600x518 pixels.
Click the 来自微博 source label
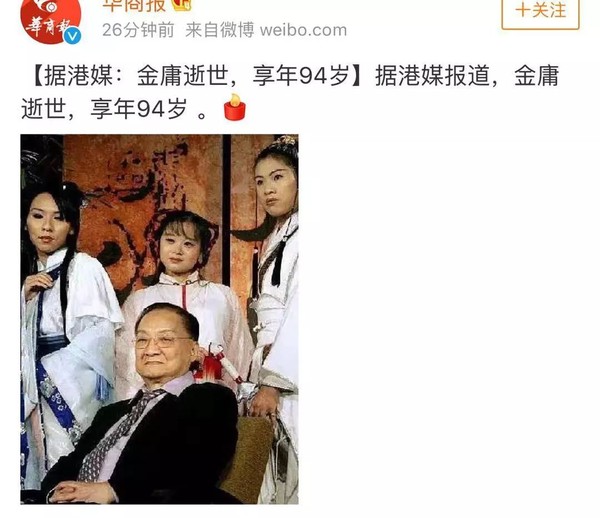[220, 30]
